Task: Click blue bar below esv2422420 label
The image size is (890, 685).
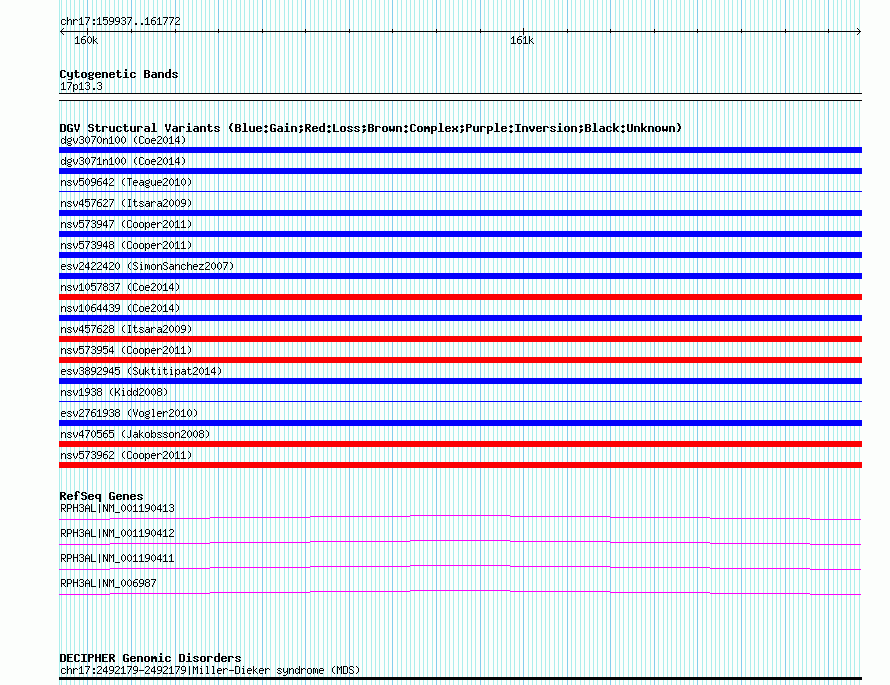Action: 460,276
